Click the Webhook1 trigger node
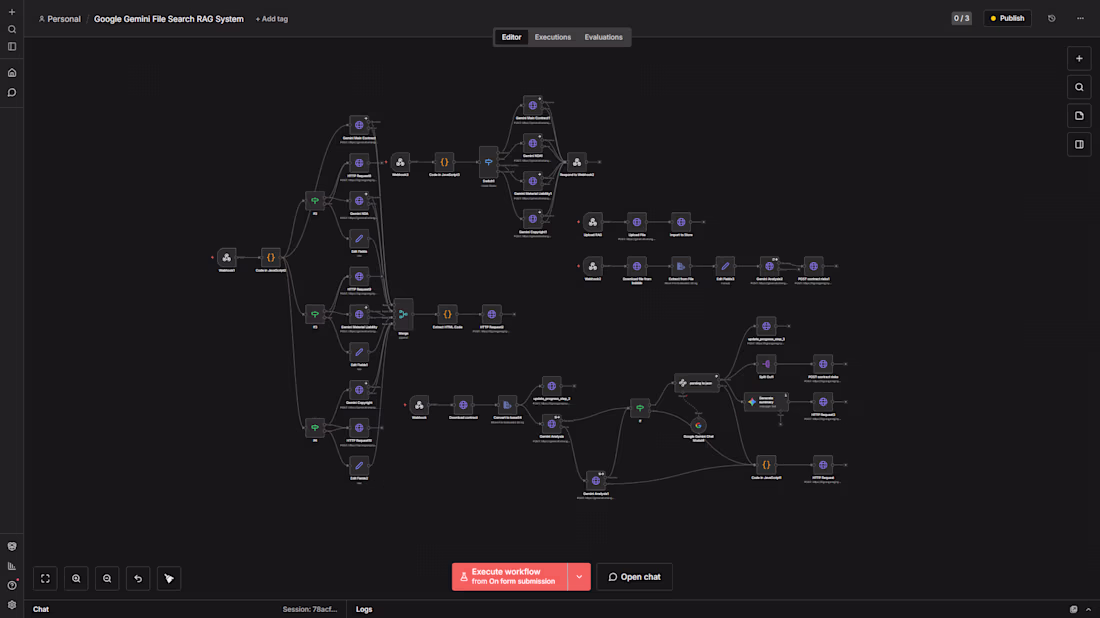This screenshot has width=1100, height=618. tap(227, 257)
